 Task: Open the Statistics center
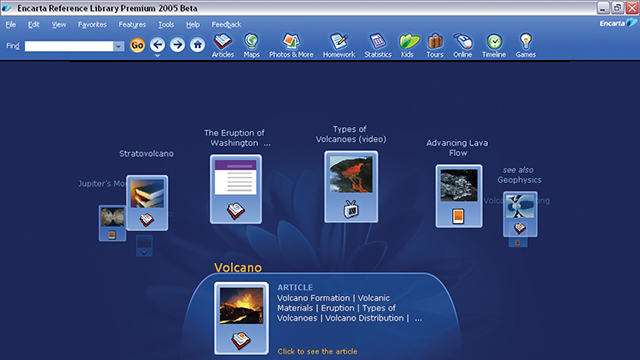[x=378, y=45]
